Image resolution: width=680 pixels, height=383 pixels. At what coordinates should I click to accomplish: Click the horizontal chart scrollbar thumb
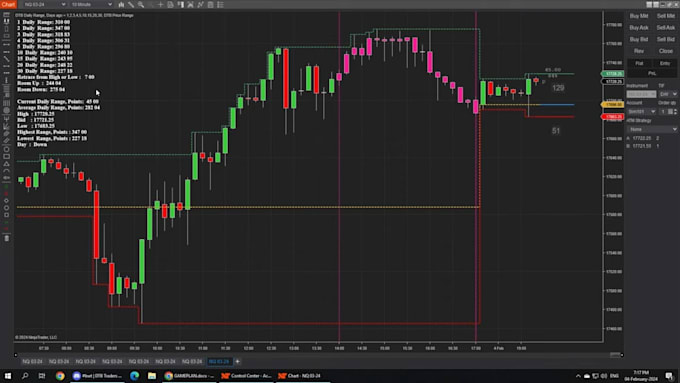pos(615,355)
